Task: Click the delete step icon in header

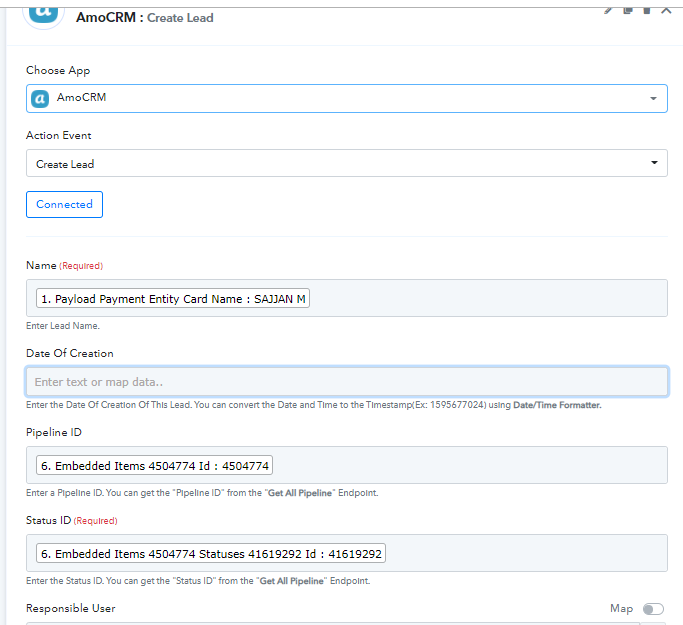Action: 647,10
